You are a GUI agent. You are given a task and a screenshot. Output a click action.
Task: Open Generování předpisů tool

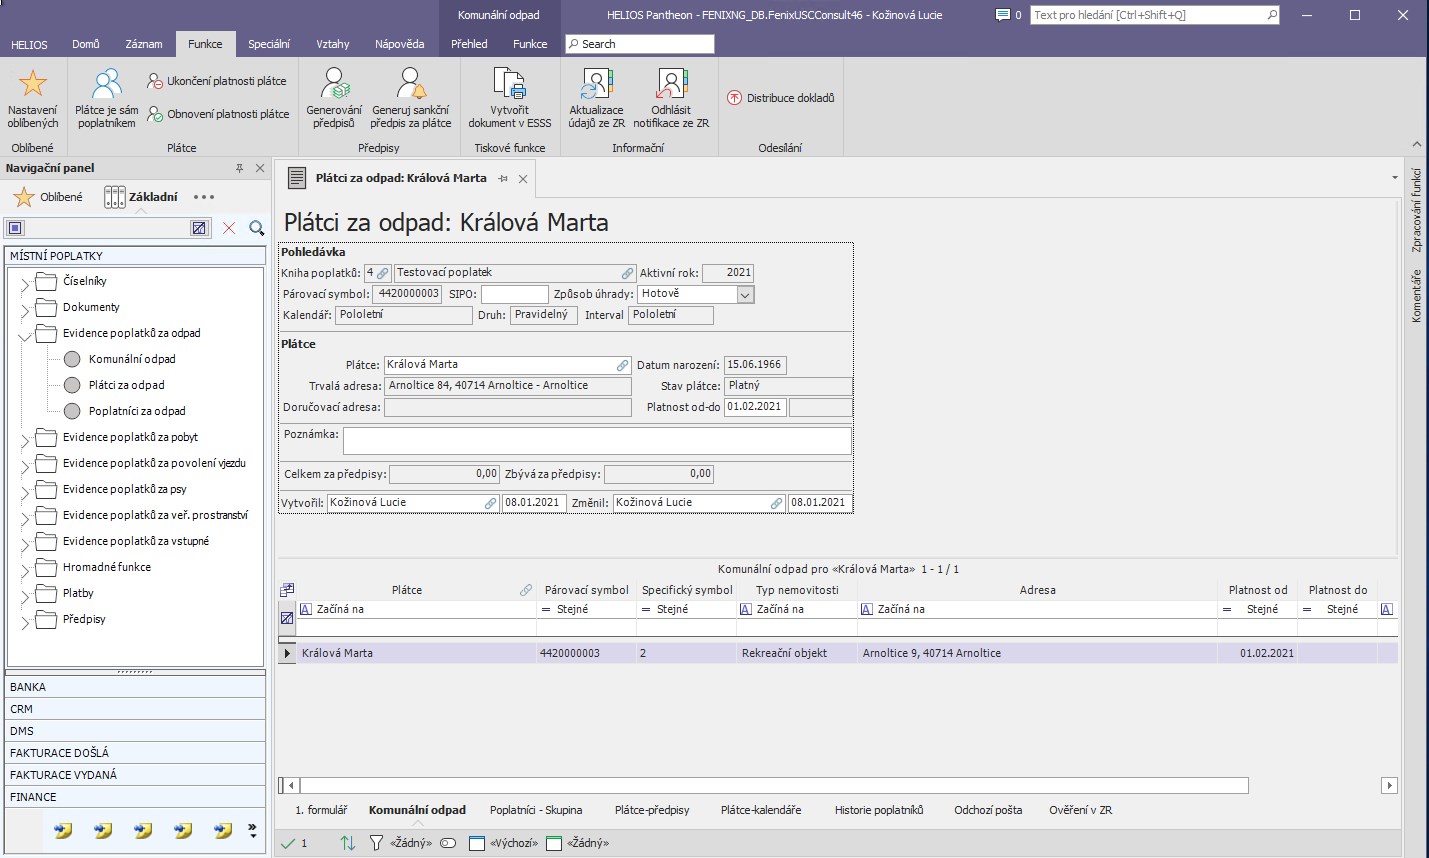[x=334, y=84]
